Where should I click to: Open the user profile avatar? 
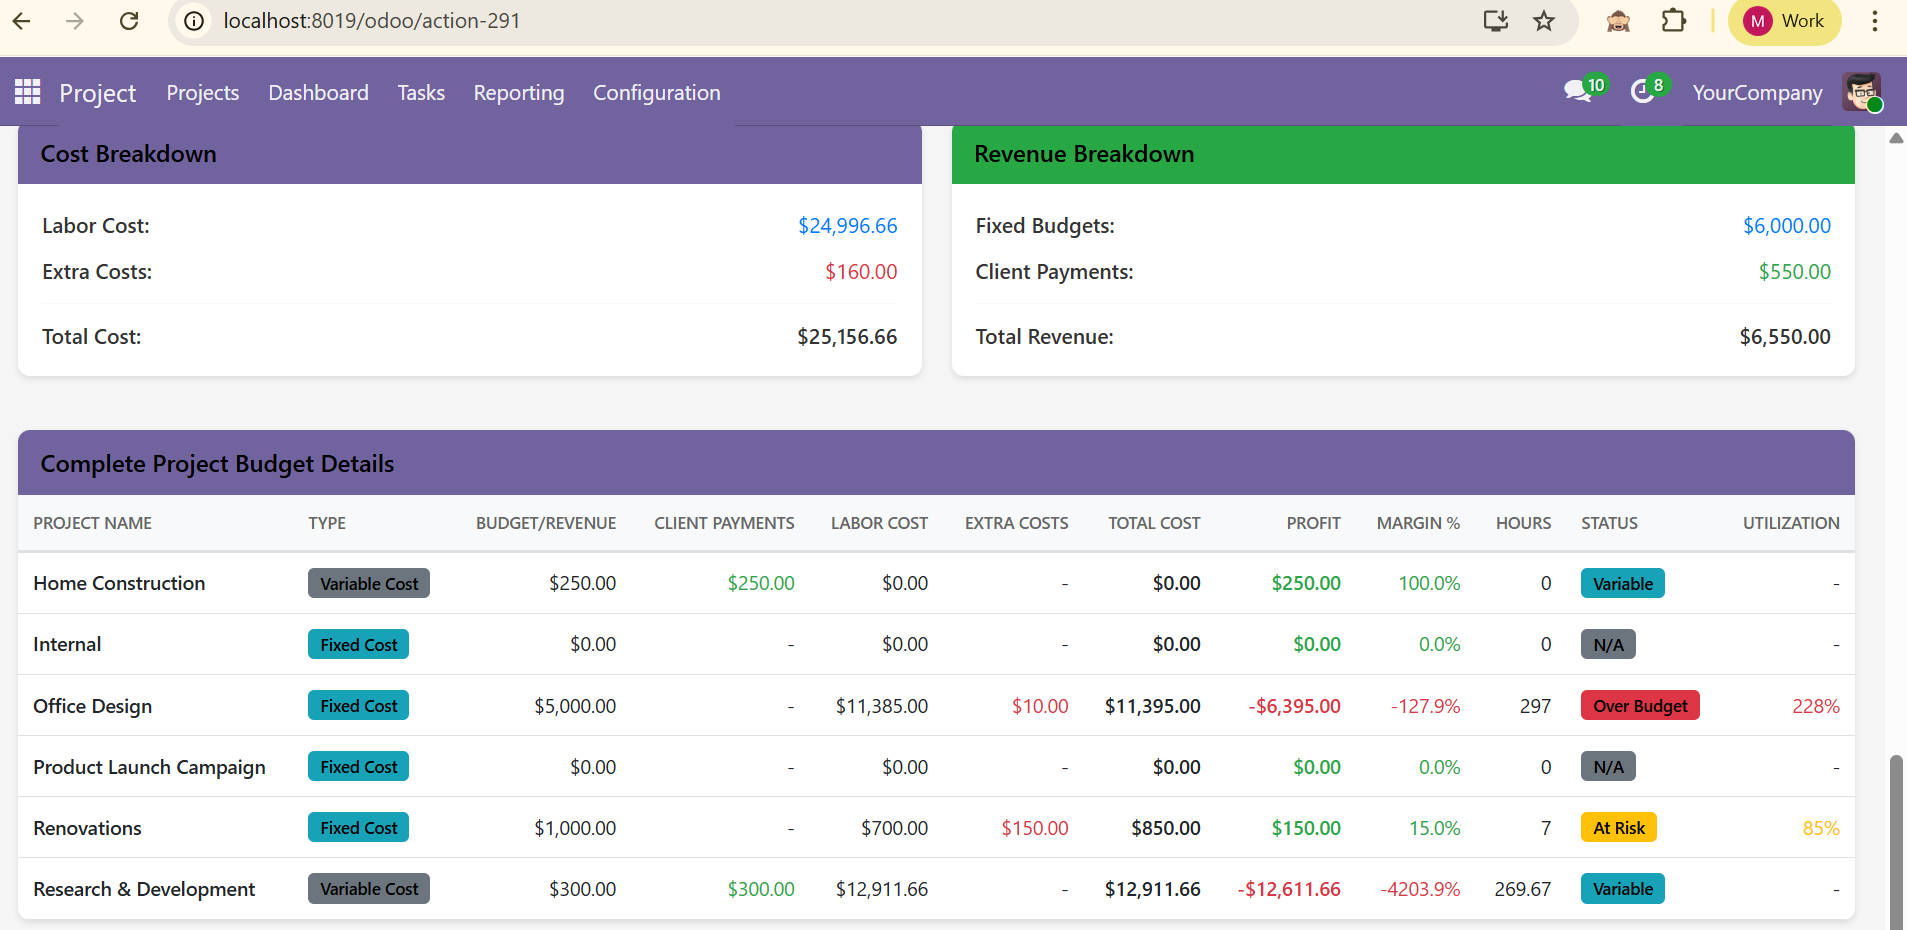(1862, 92)
